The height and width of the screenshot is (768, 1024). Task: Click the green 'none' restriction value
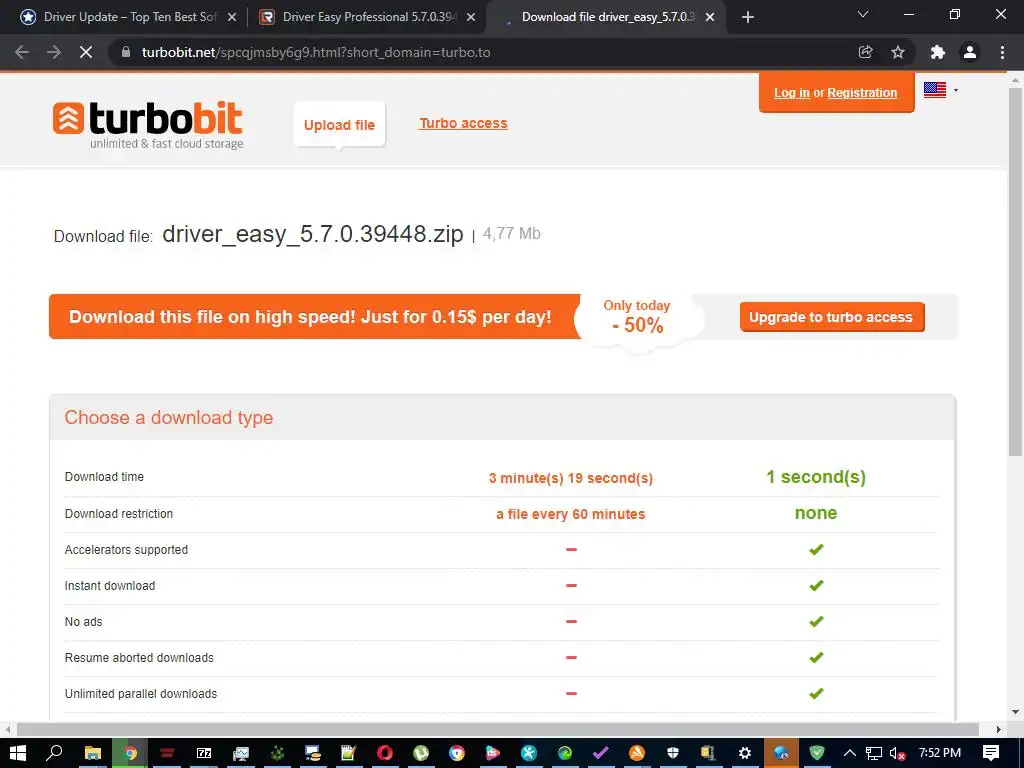point(816,513)
